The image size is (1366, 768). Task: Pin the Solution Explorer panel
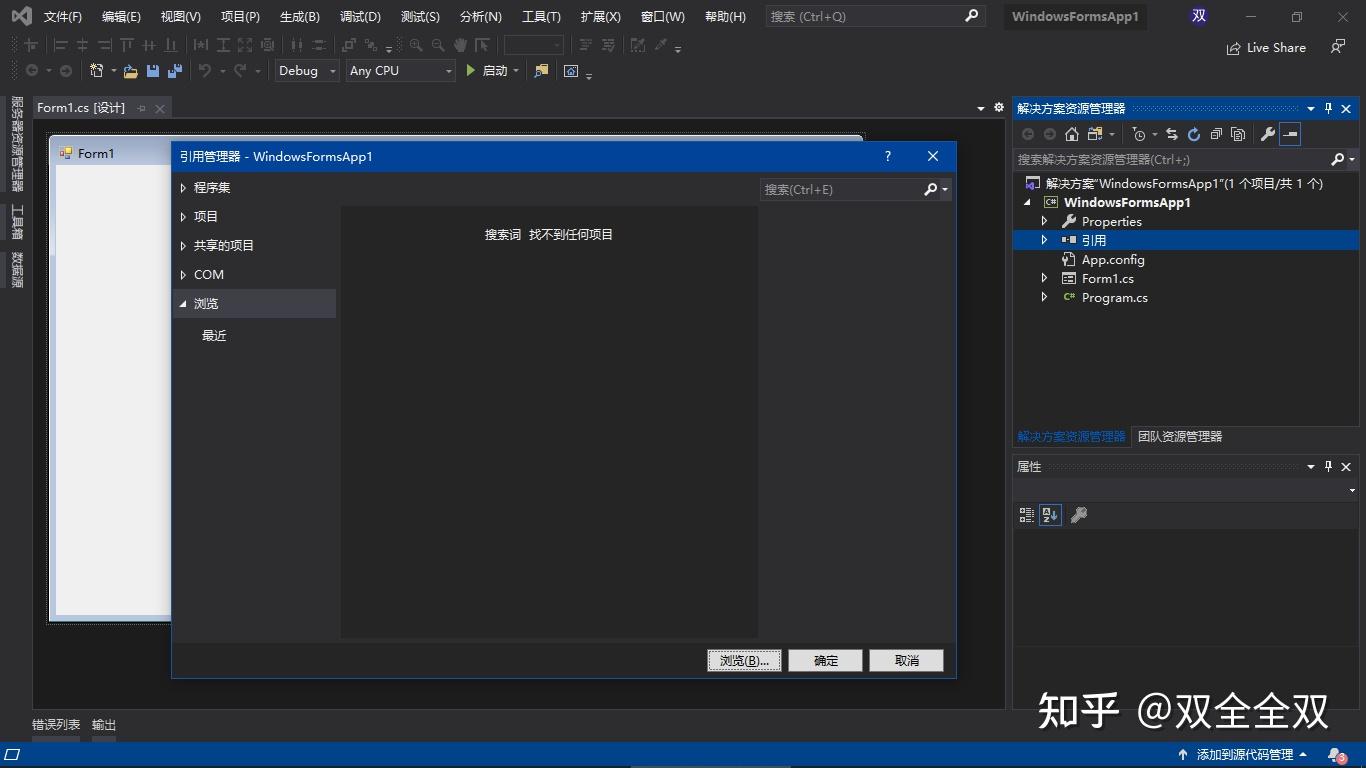pyautogui.click(x=1328, y=108)
